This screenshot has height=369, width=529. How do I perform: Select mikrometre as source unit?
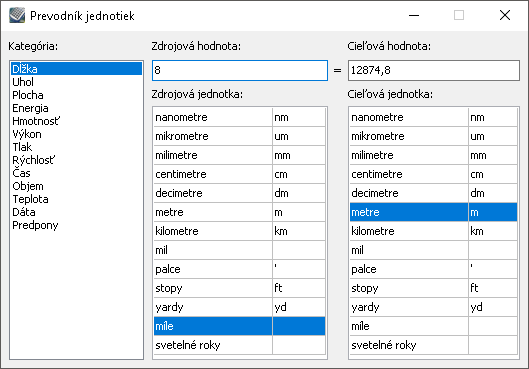[x=240, y=136]
